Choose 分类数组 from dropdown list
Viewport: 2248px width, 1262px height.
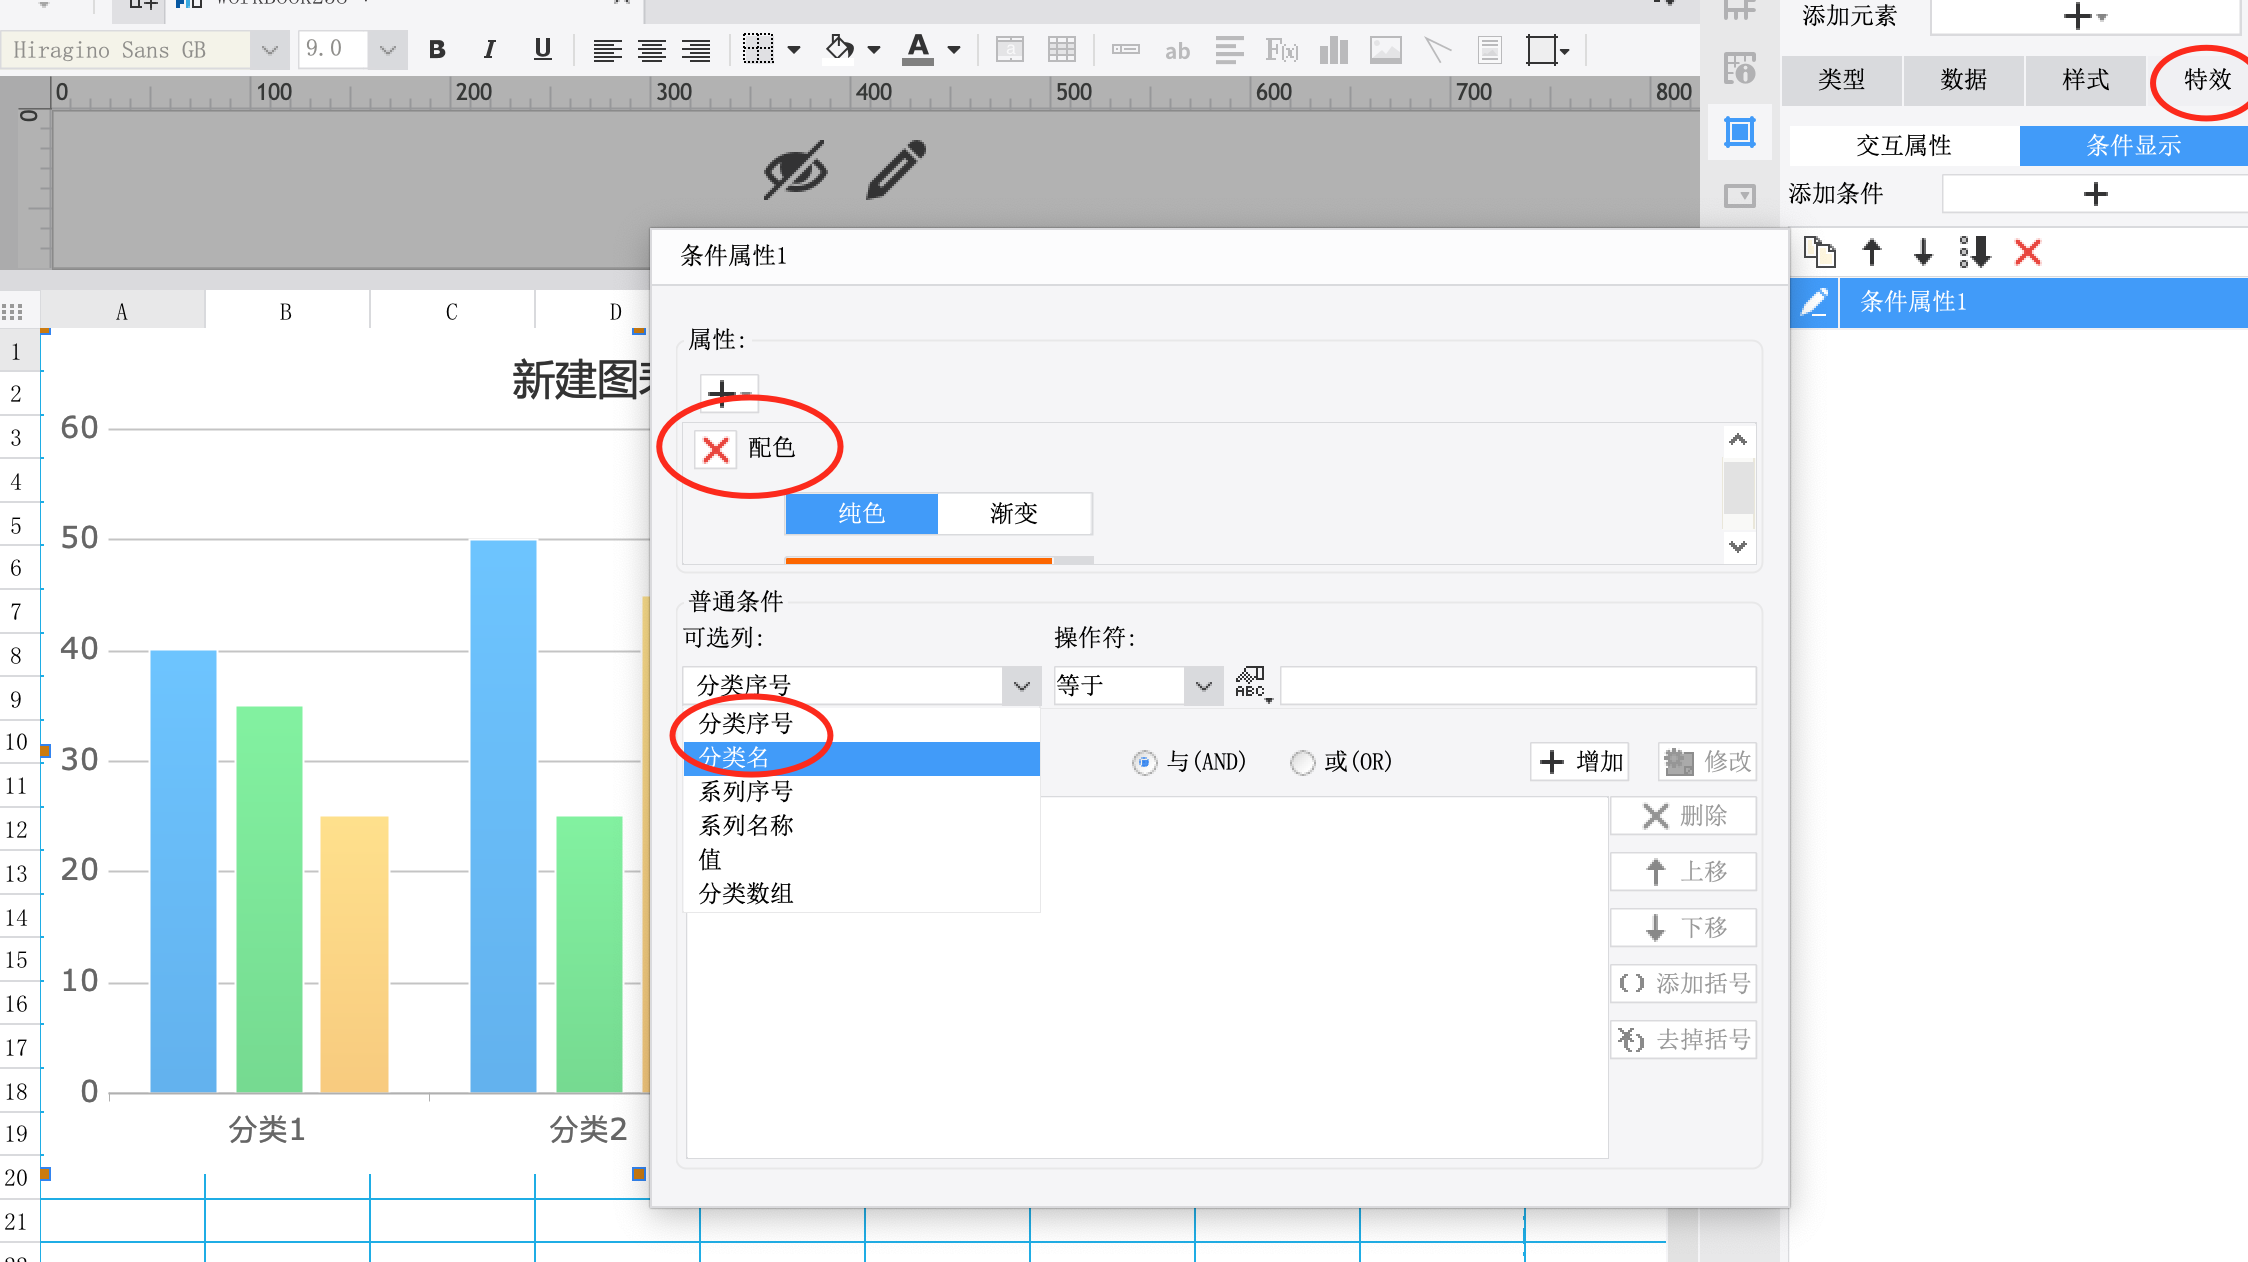pos(861,894)
